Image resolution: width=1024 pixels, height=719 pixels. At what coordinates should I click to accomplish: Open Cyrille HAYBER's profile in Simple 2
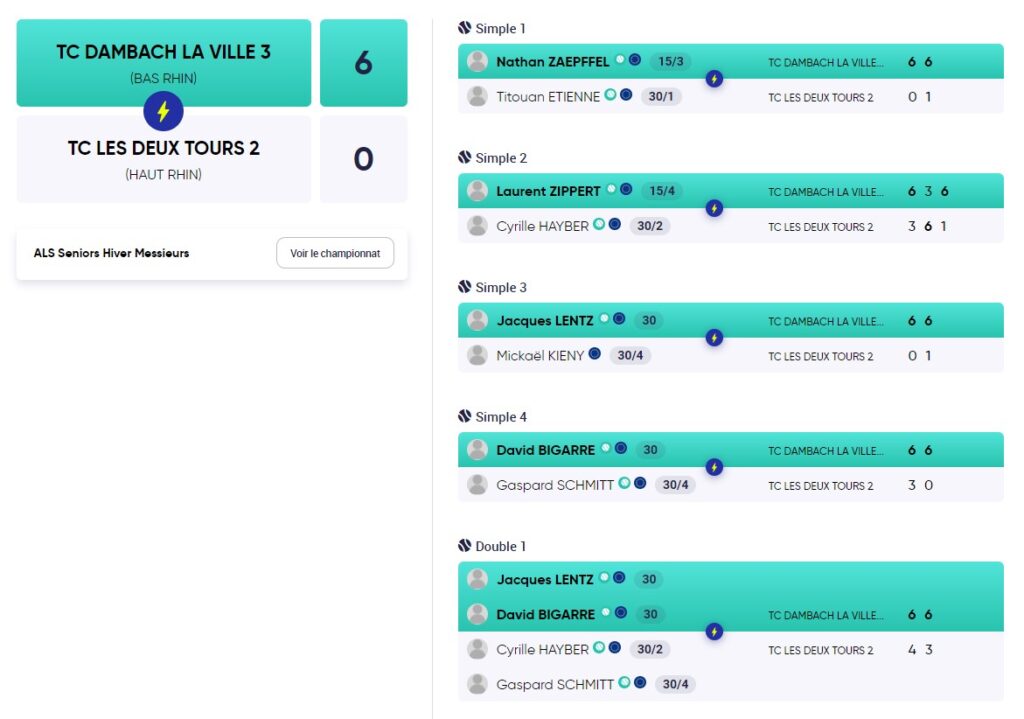542,226
